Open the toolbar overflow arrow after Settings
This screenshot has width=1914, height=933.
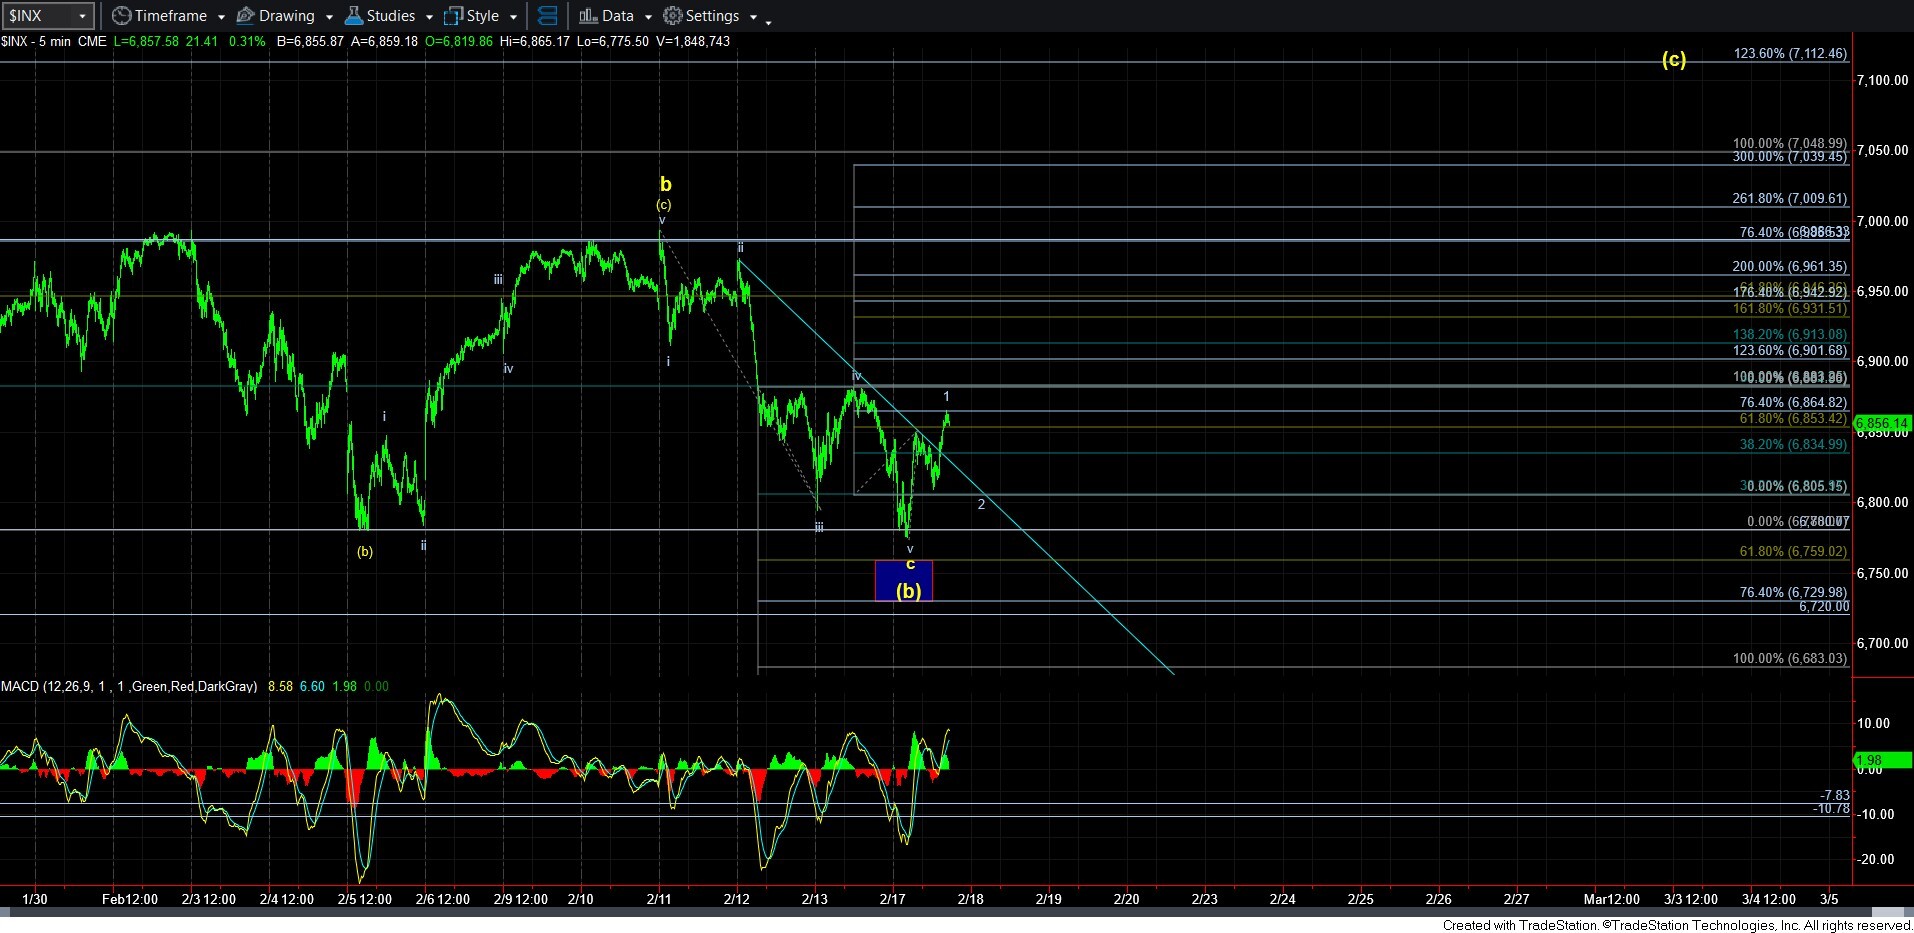[768, 21]
